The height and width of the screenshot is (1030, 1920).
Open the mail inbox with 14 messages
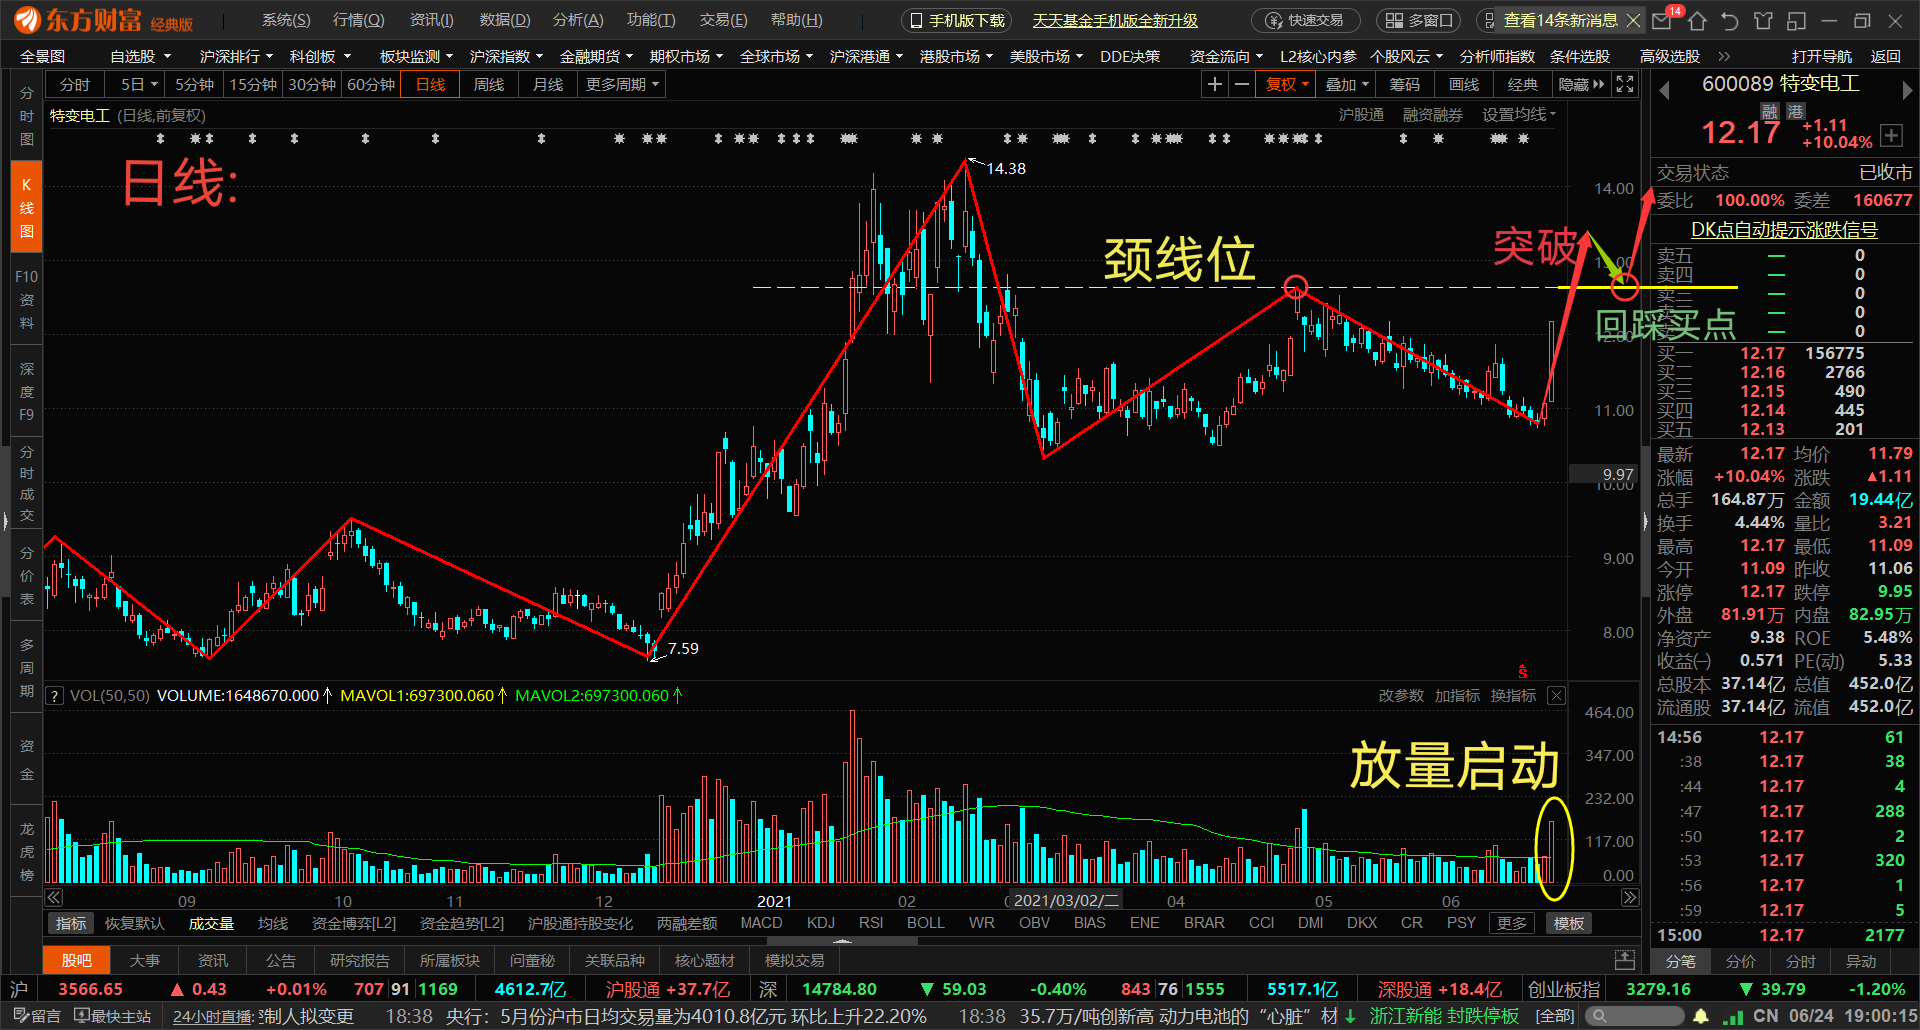[x=1663, y=20]
